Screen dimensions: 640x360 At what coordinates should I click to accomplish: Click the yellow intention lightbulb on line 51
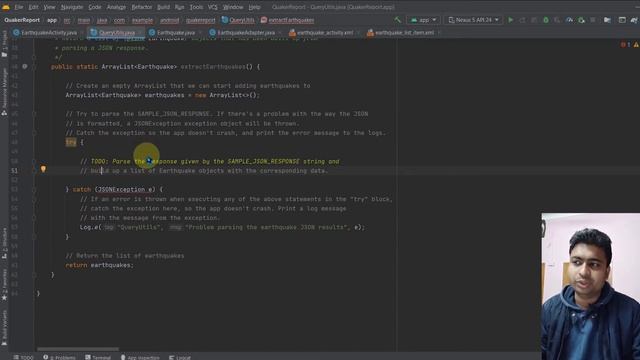[x=43, y=169]
